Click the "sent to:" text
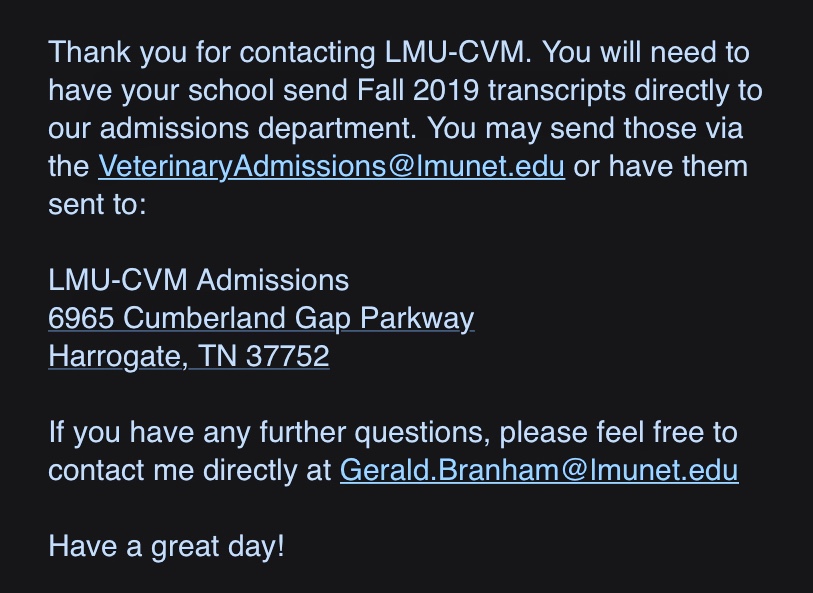Image resolution: width=813 pixels, height=593 pixels. [97, 205]
